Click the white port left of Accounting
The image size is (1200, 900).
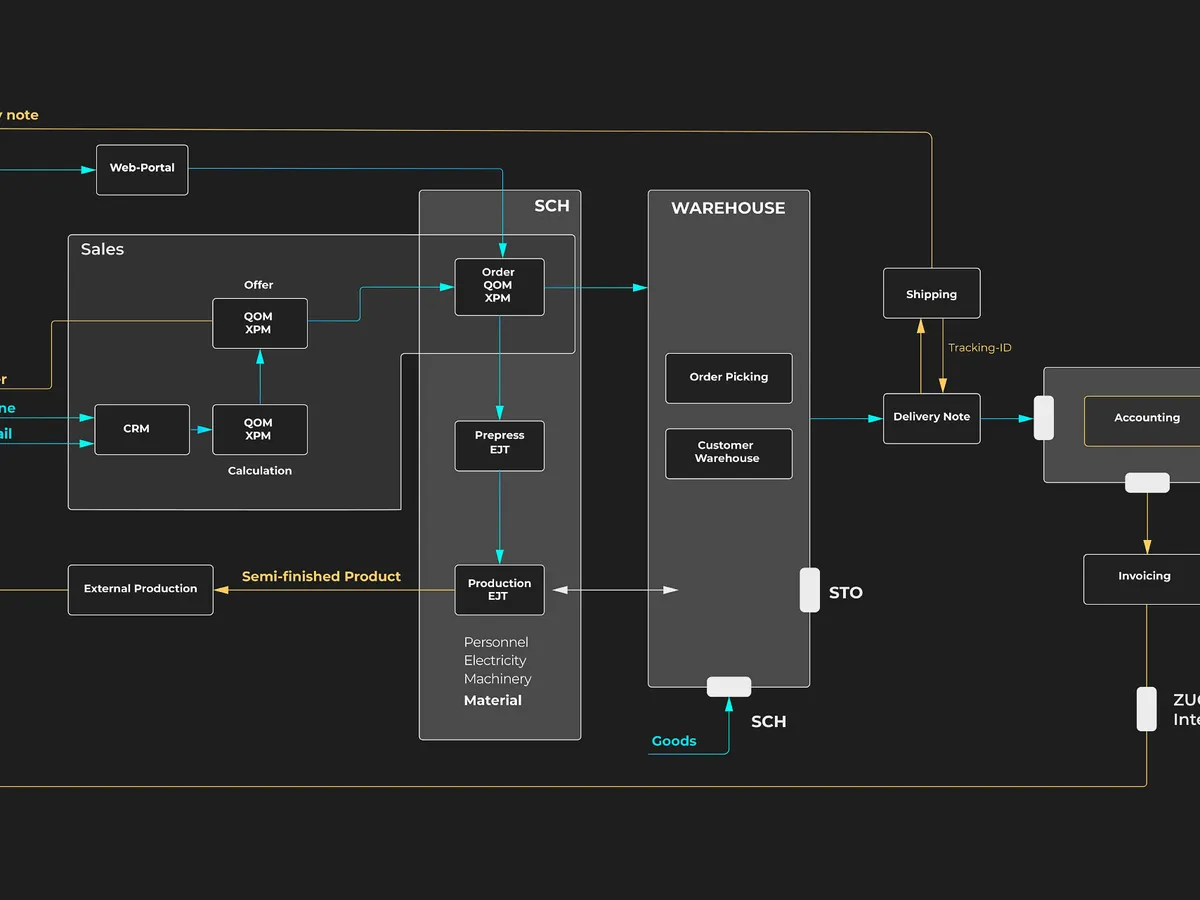[x=1043, y=418]
